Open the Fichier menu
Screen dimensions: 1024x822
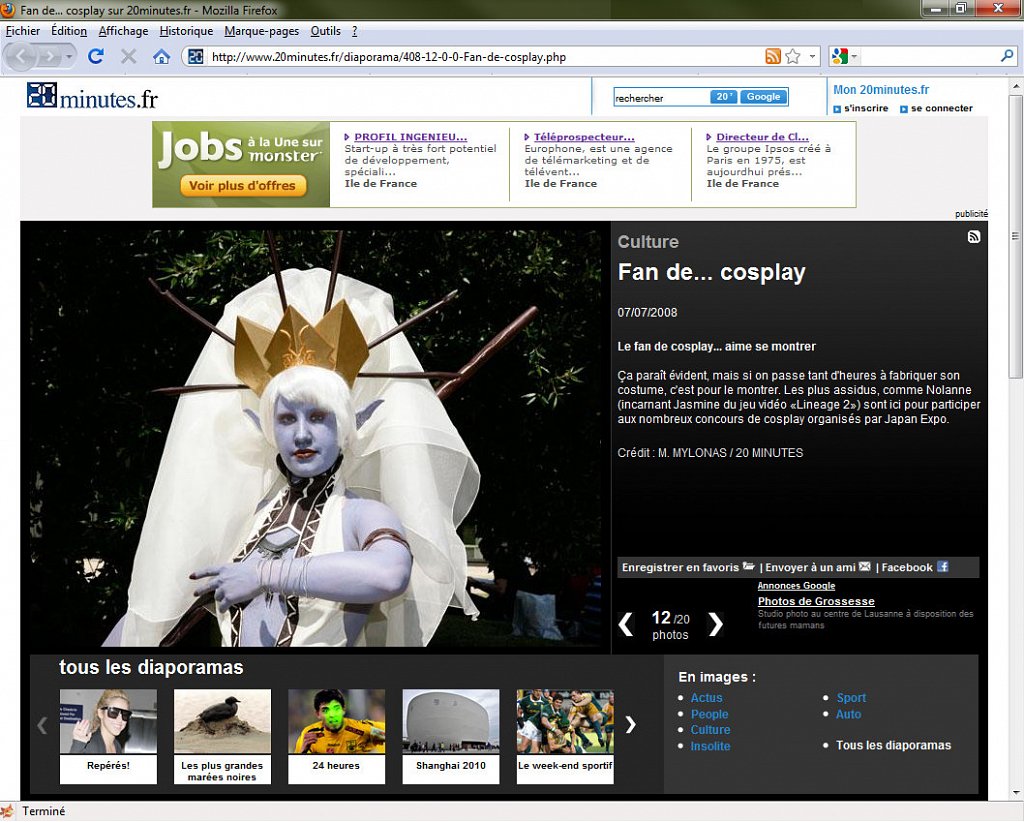(23, 31)
